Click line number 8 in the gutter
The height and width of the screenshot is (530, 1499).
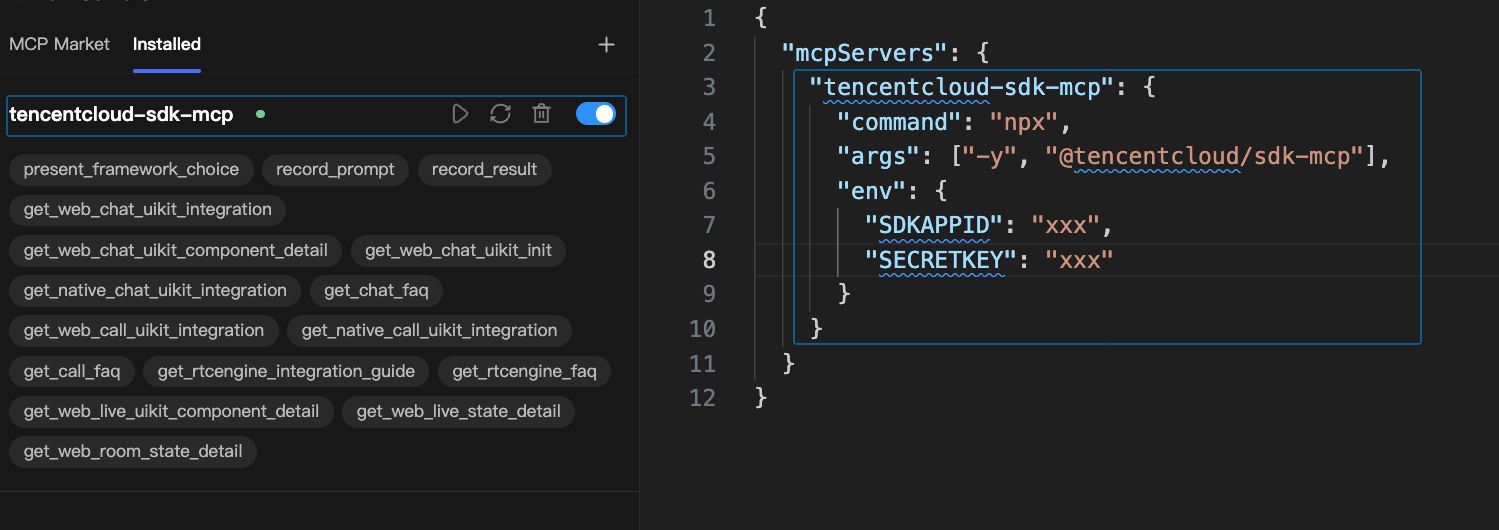pyautogui.click(x=709, y=260)
